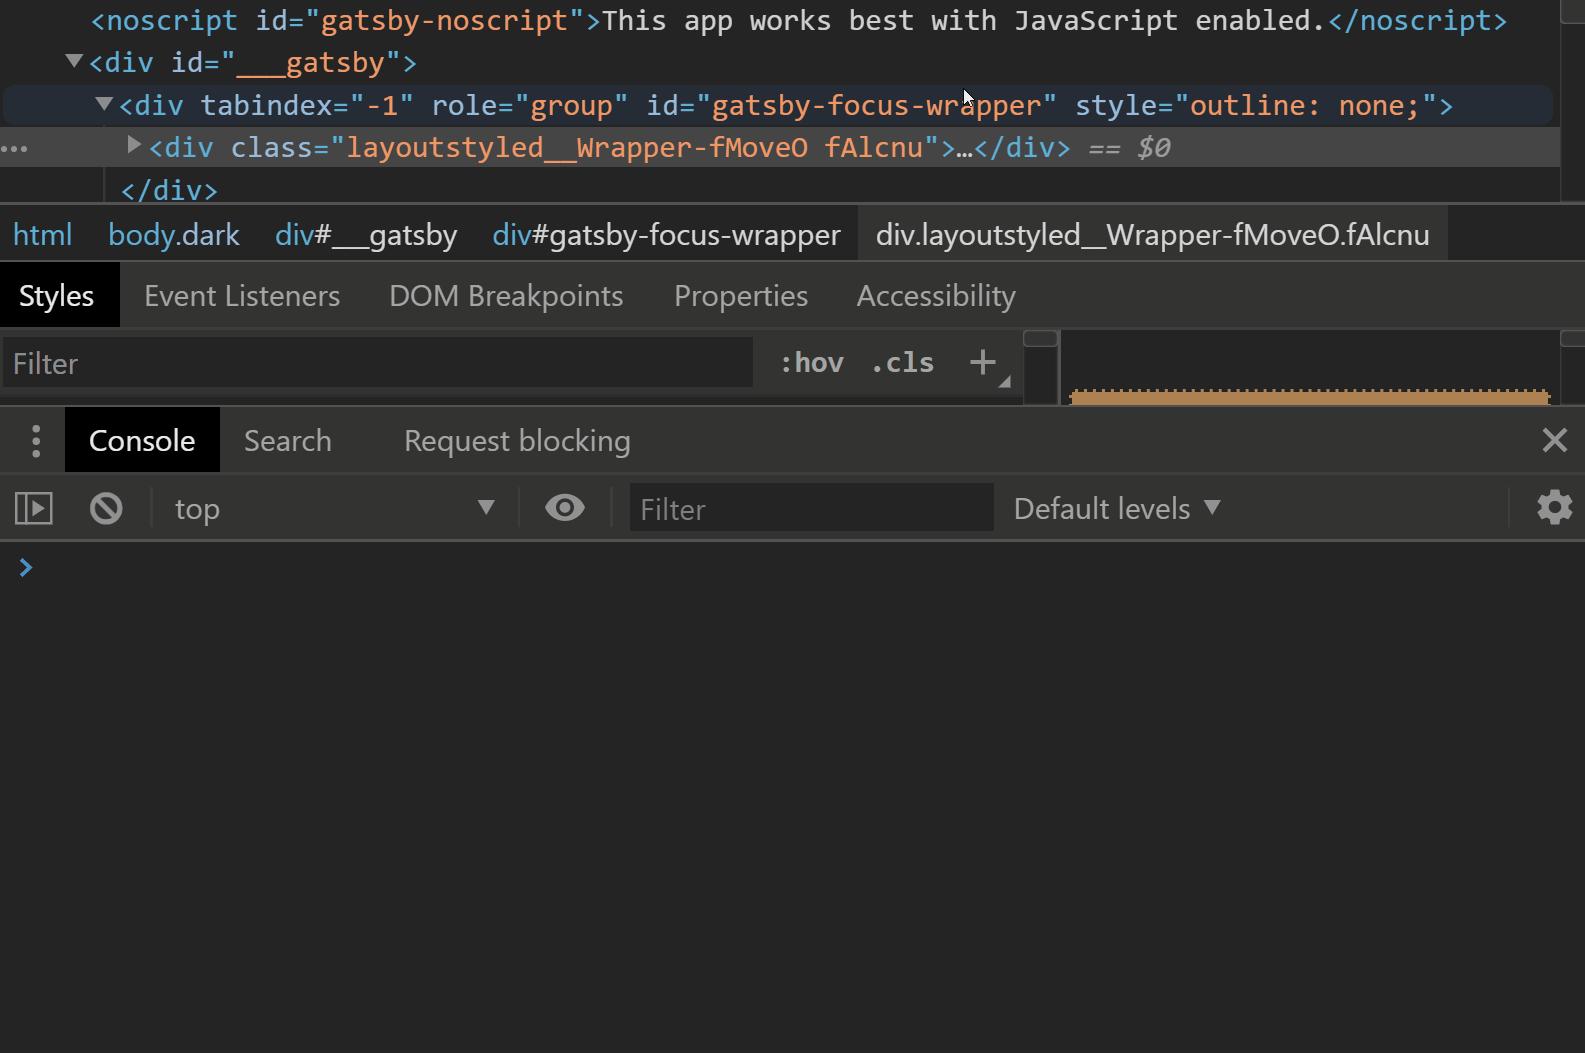Select div#gatsby-focus-wrapper breadcrumb
Viewport: 1585px width, 1053px height.
pyautogui.click(x=666, y=235)
